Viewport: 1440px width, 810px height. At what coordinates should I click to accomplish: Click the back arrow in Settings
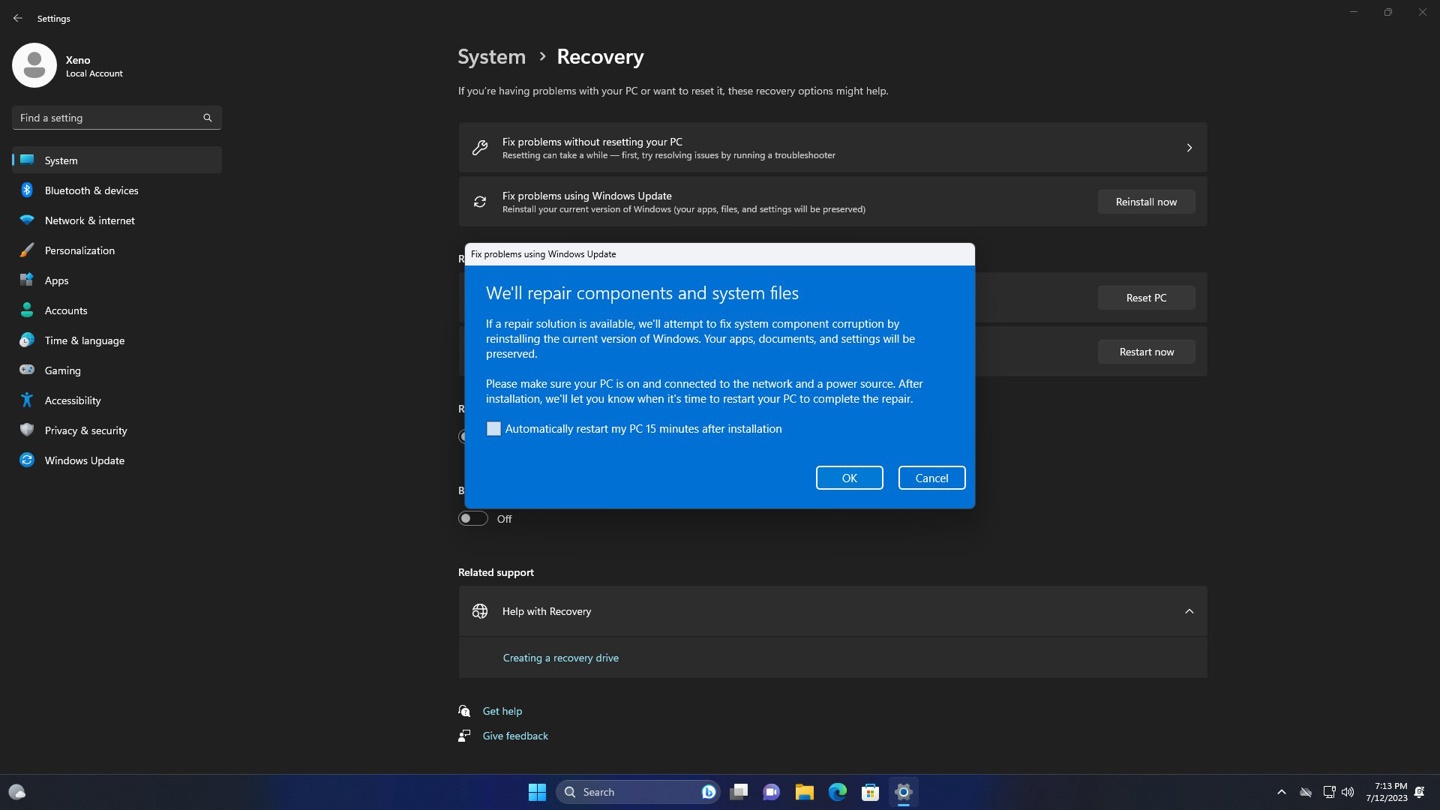16,17
